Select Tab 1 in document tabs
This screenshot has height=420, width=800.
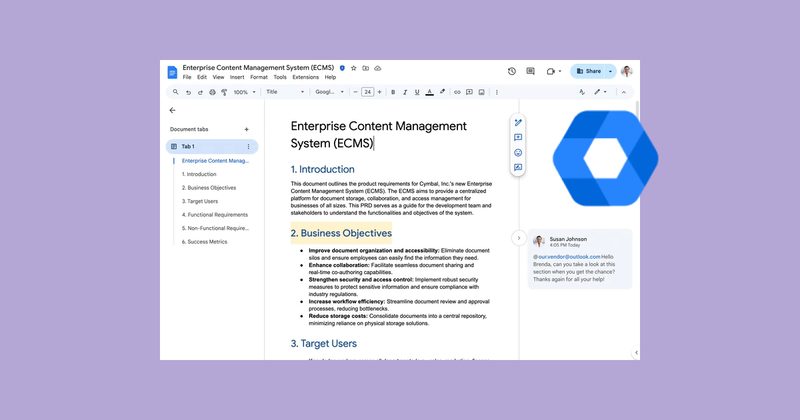point(212,146)
